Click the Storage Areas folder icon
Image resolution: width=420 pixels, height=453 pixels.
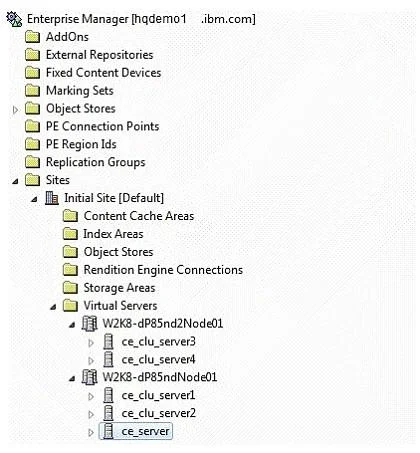70,288
